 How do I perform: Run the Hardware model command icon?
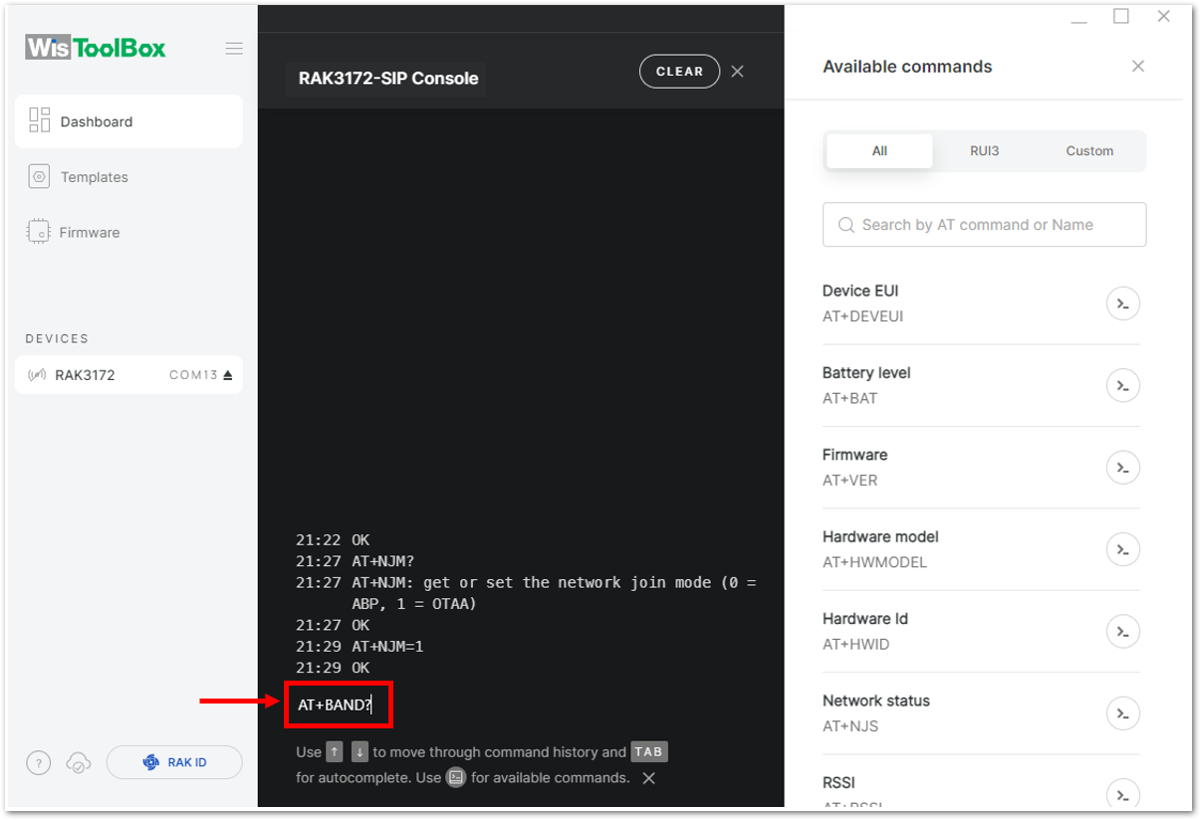tap(1123, 550)
